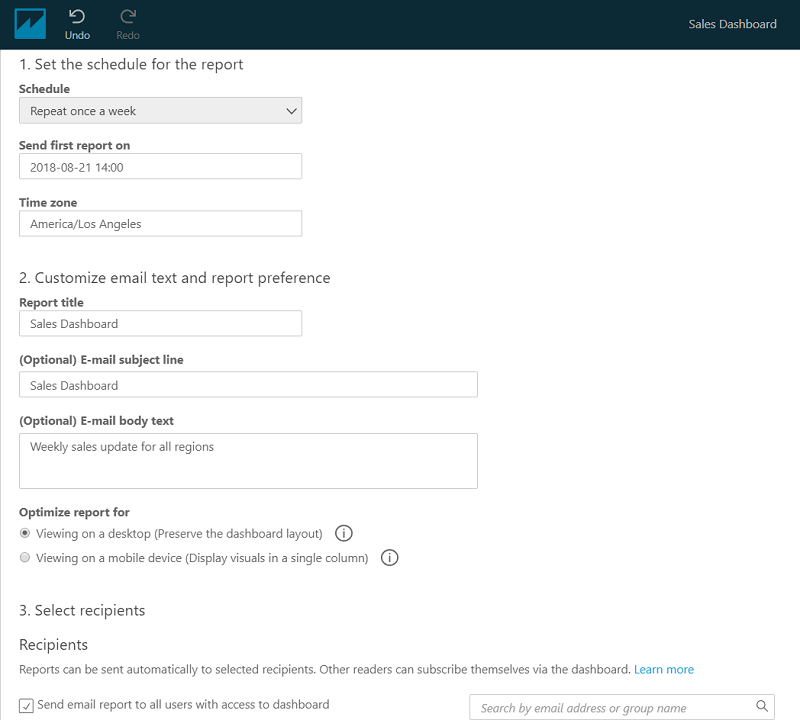Click the Redo icon
The width and height of the screenshot is (800, 720).
click(x=128, y=17)
